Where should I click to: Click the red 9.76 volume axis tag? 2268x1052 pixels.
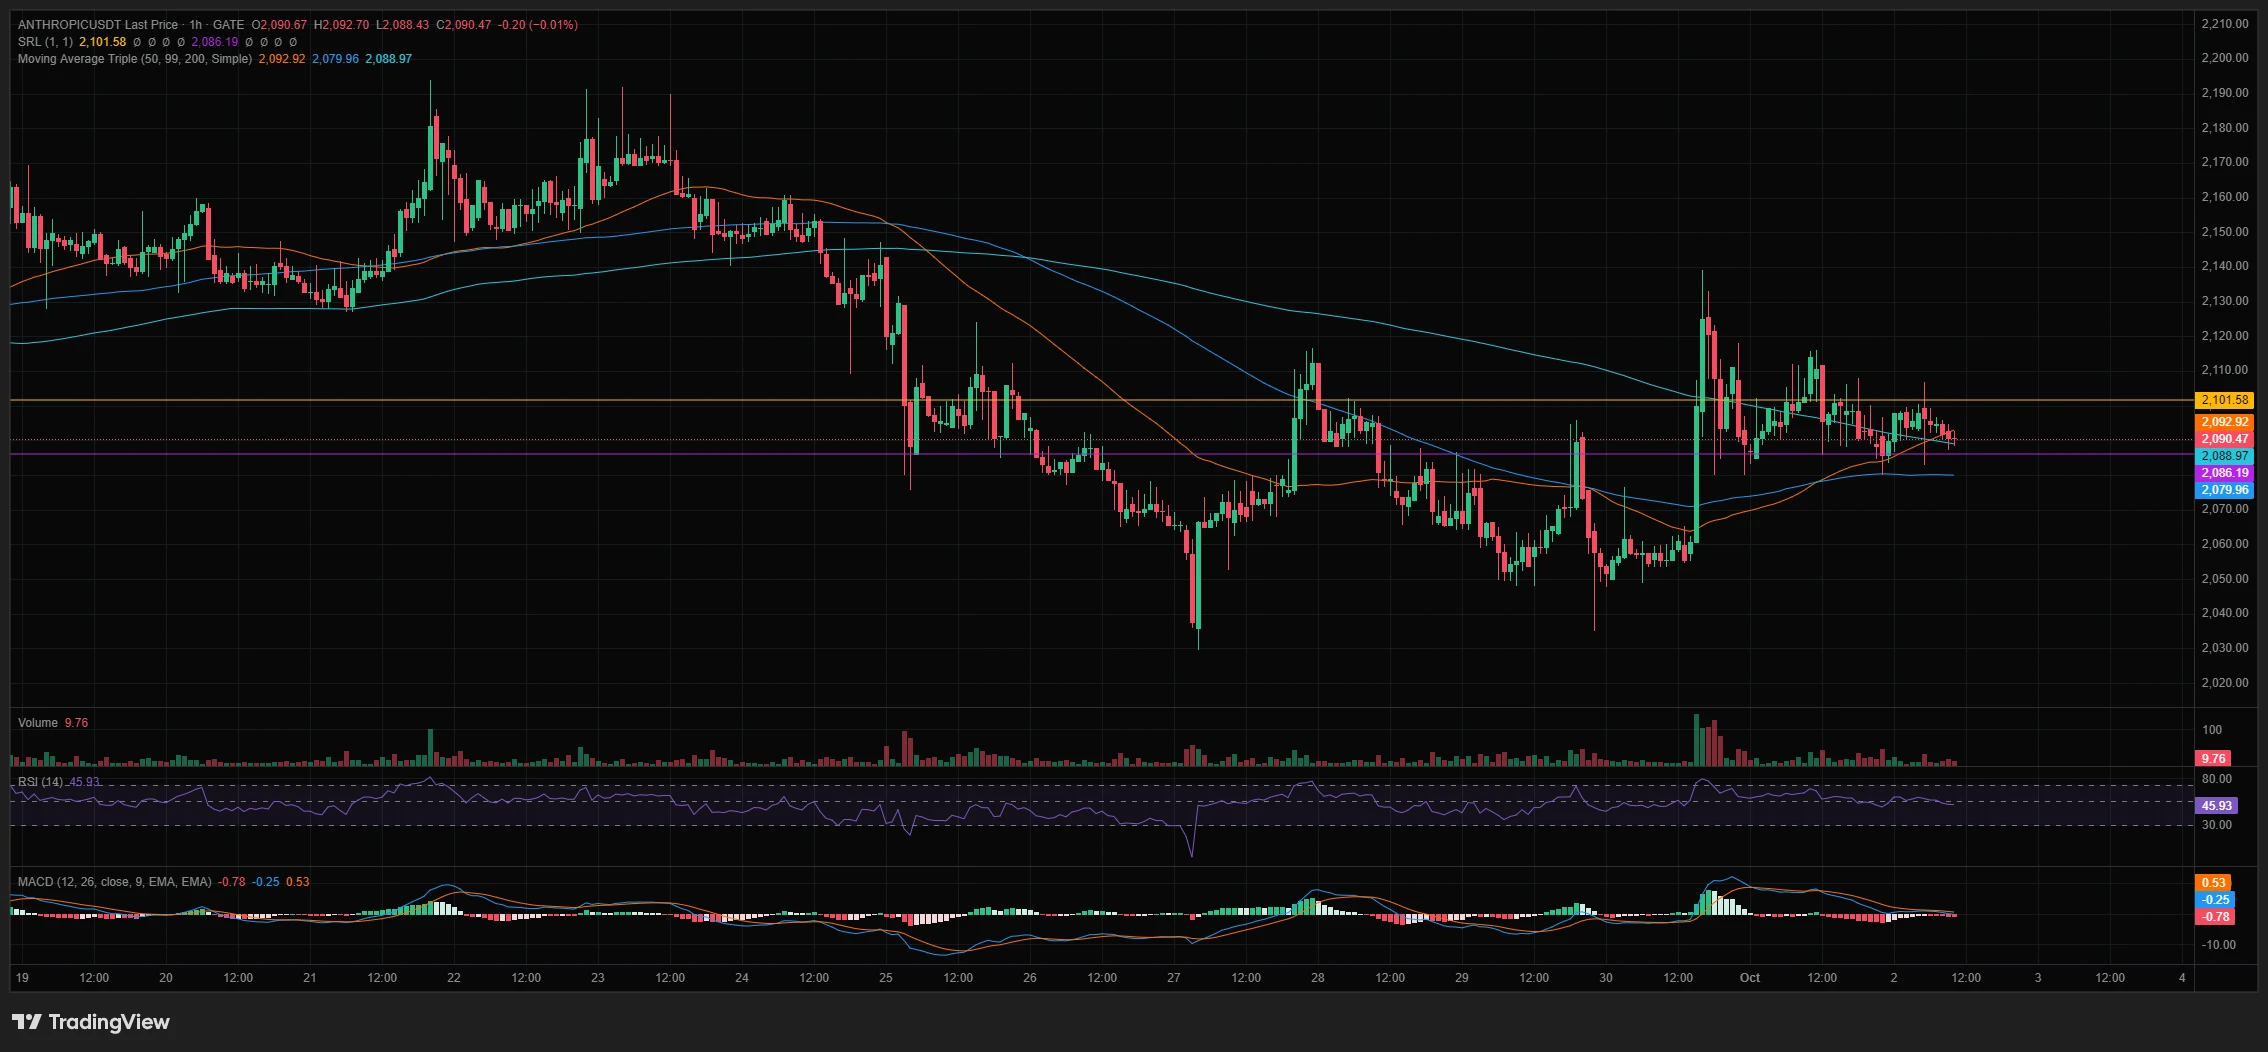(2214, 758)
